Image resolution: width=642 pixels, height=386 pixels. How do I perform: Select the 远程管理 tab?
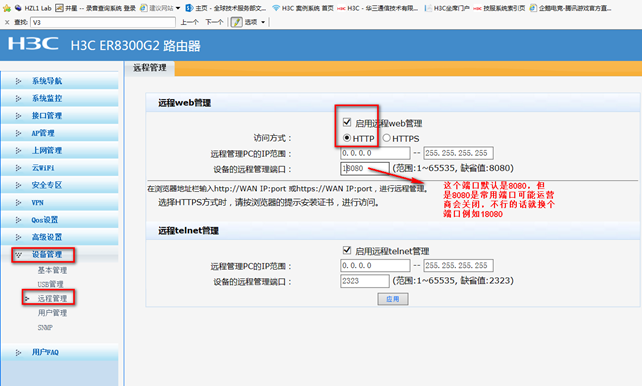149,68
